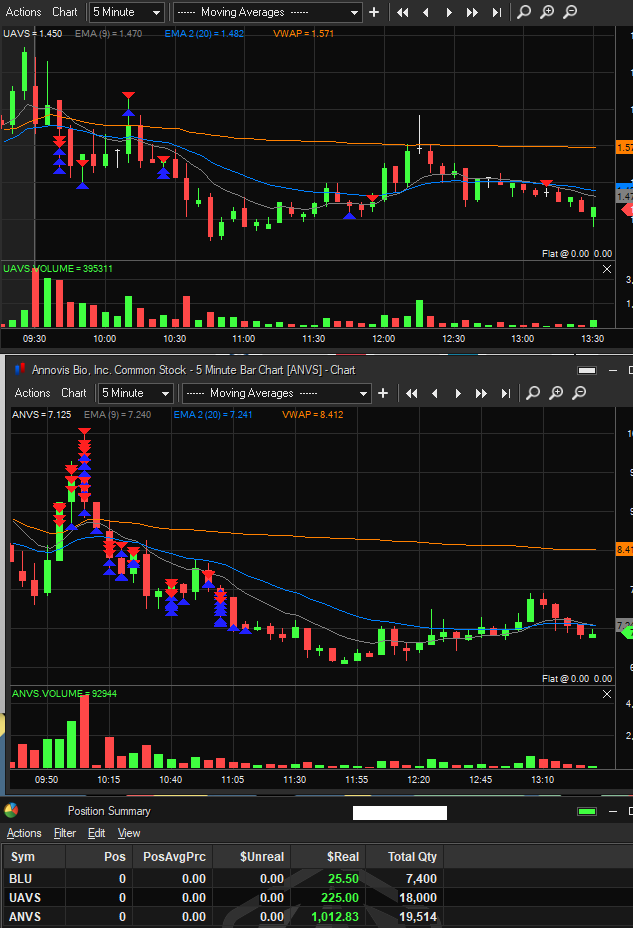633x928 pixels.
Task: Click the ANVS chart window title icon
Action: point(20,370)
